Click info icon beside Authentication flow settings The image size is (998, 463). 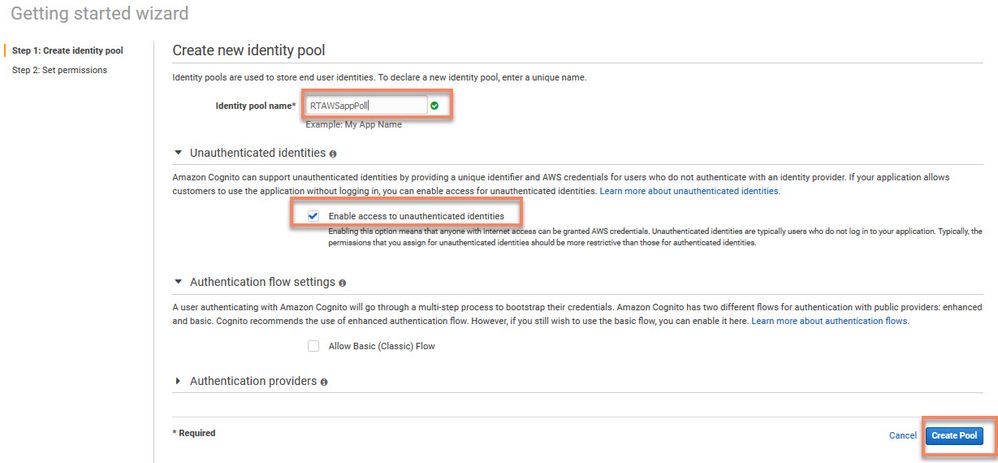pyautogui.click(x=343, y=283)
